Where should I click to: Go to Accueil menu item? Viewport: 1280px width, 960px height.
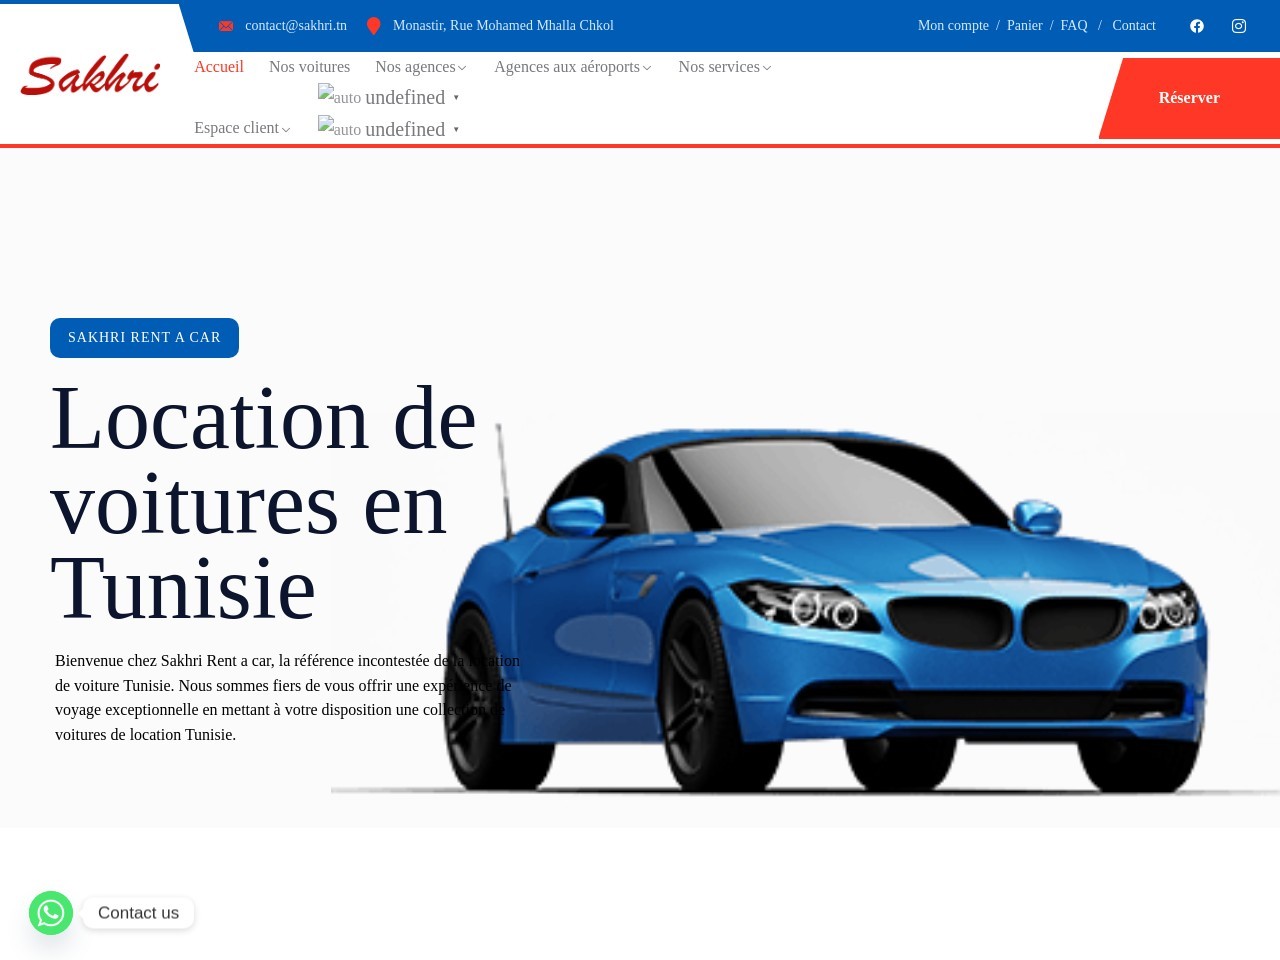[x=219, y=66]
